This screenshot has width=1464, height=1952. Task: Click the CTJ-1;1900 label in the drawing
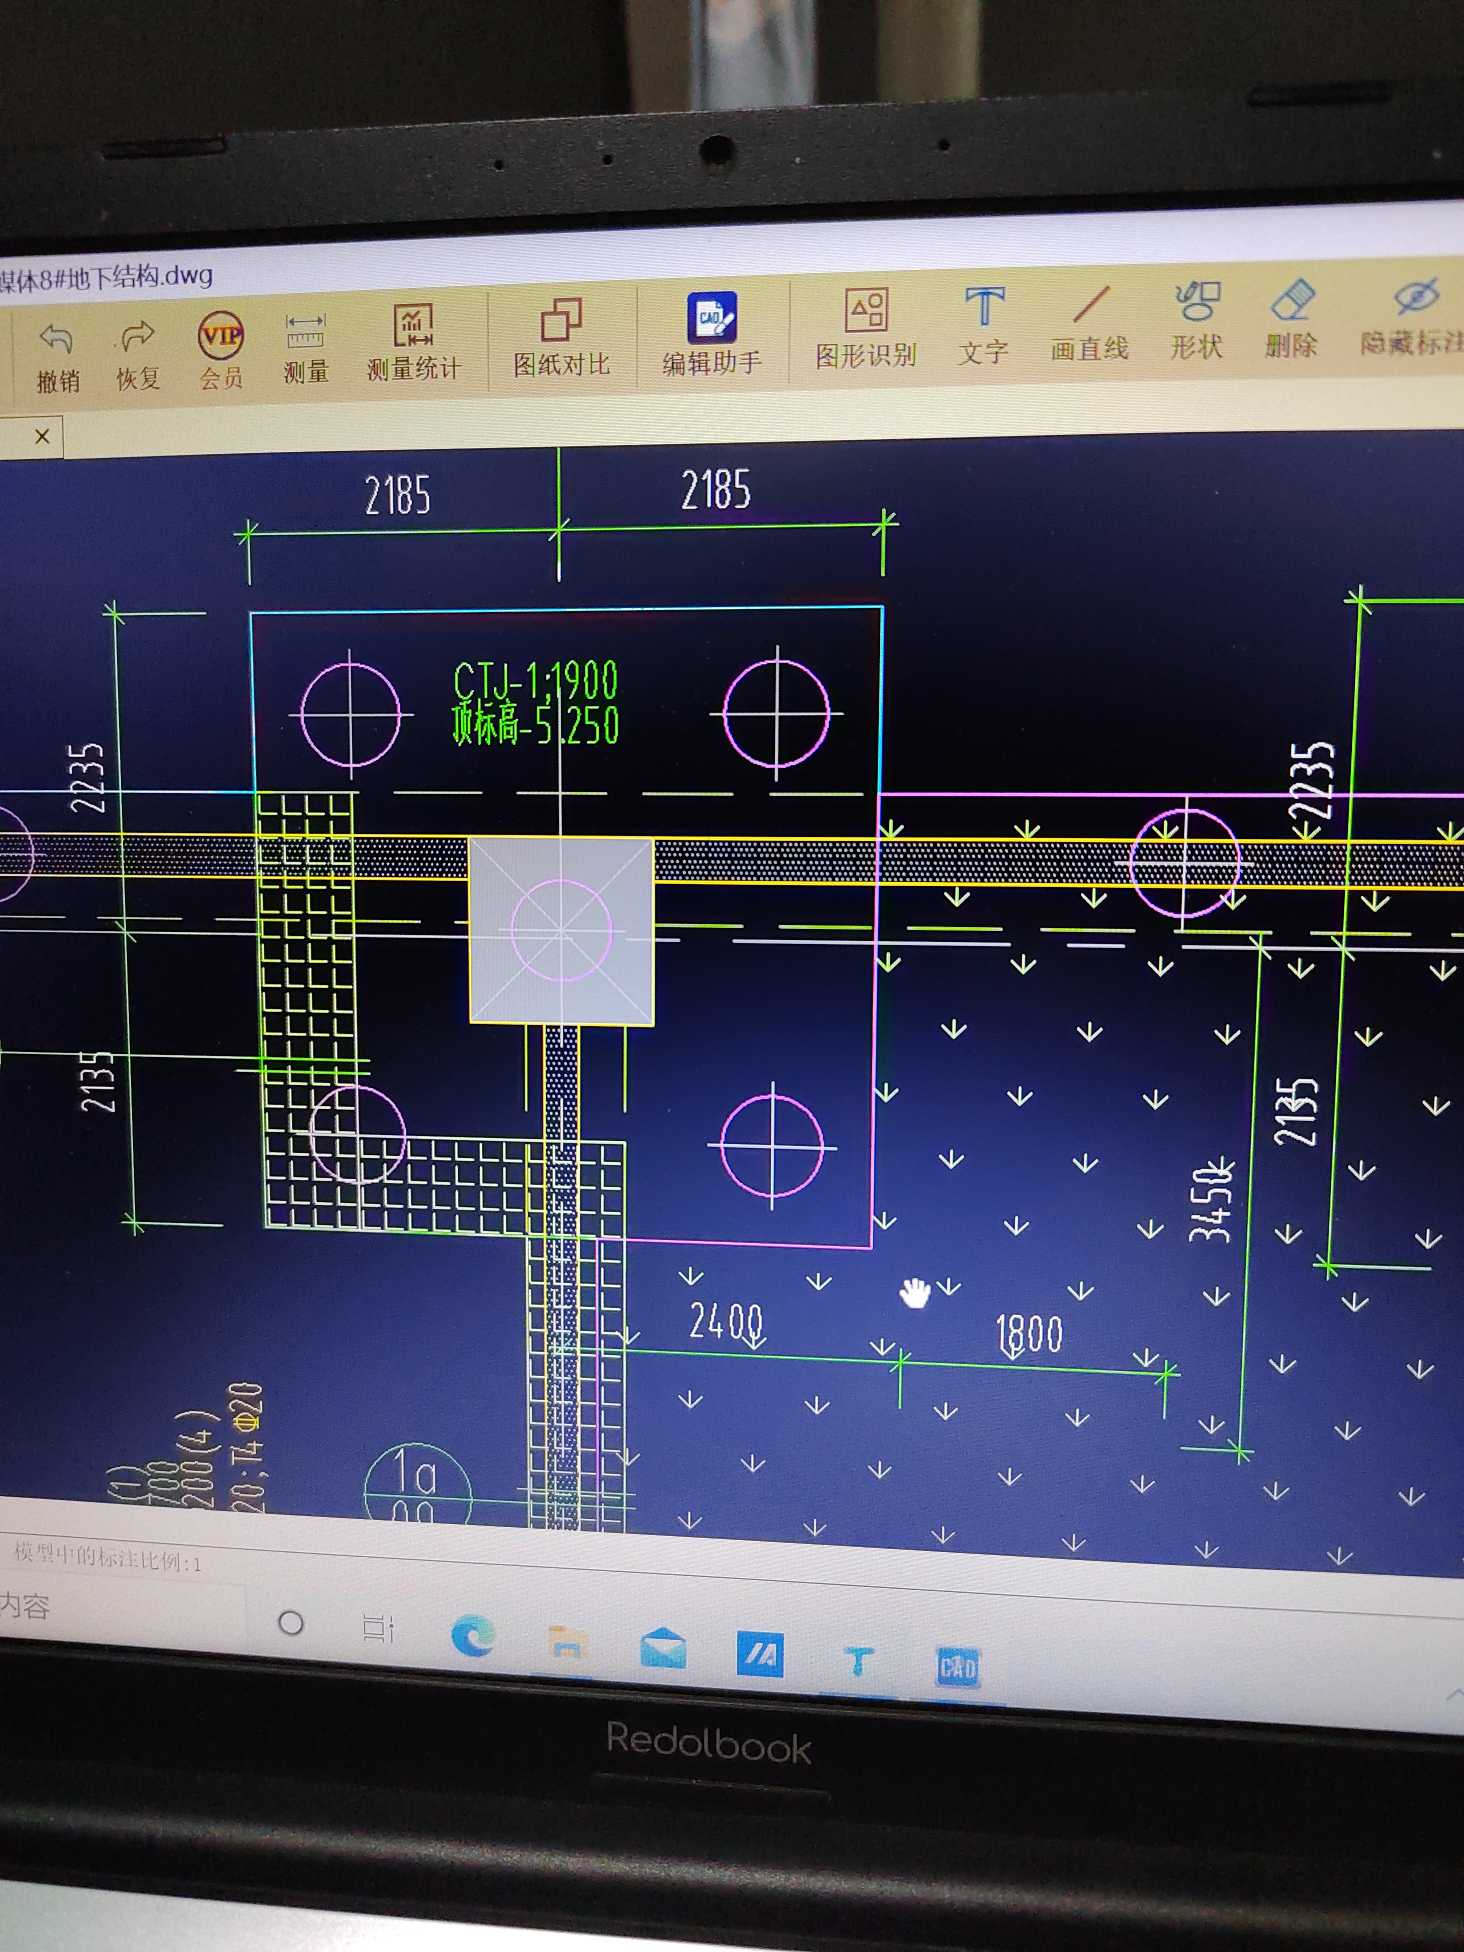[535, 681]
